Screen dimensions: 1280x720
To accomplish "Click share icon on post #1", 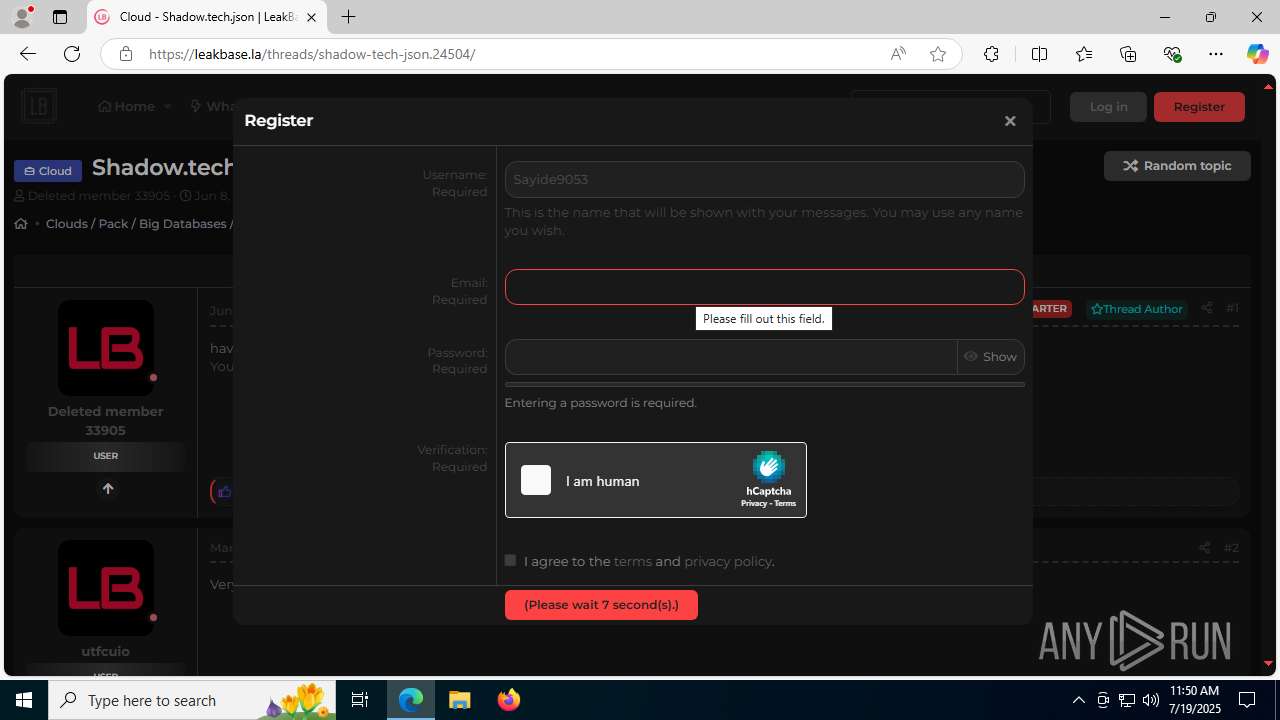I will [1206, 308].
